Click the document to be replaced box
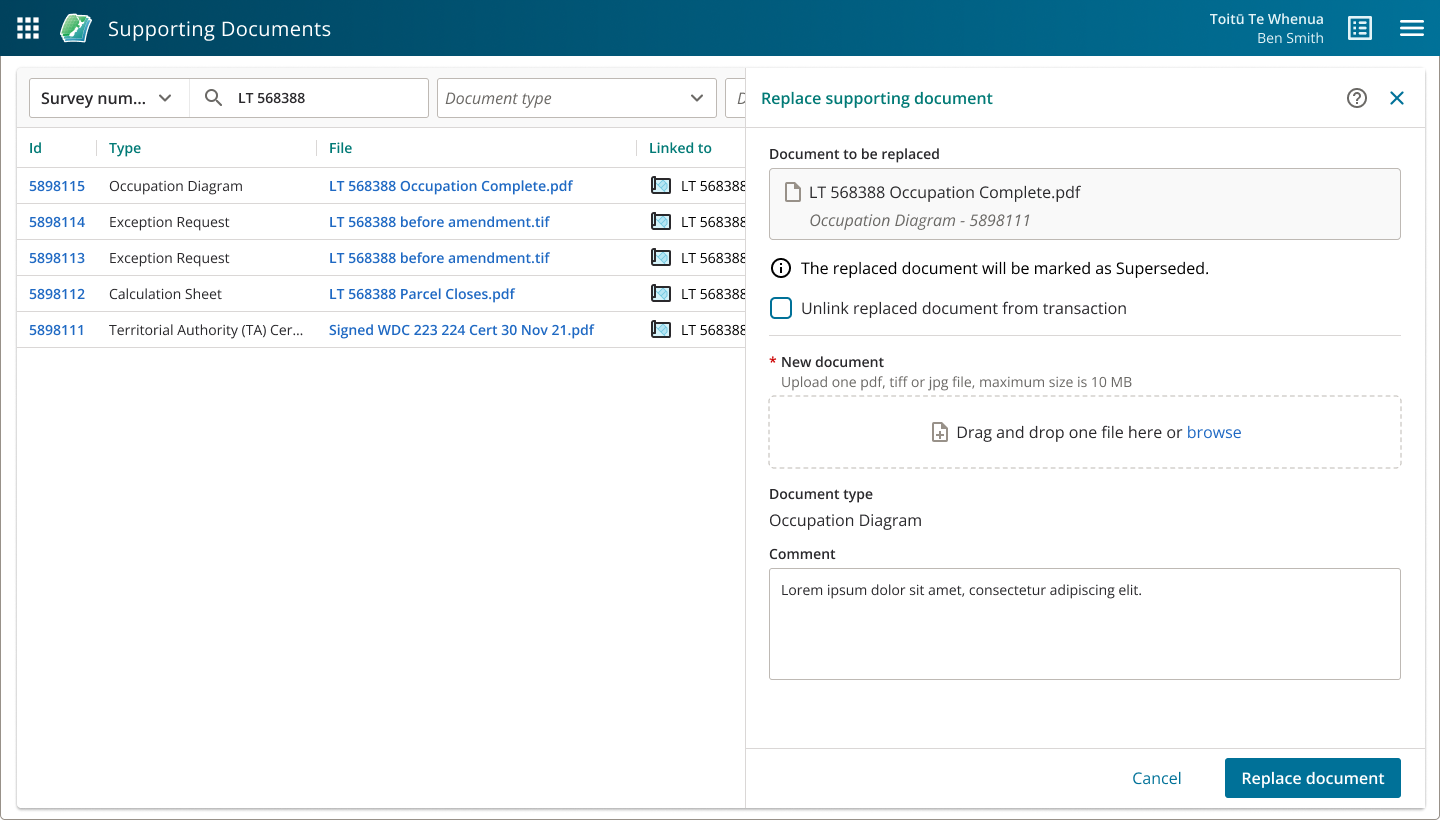The height and width of the screenshot is (820, 1440). (x=1085, y=204)
